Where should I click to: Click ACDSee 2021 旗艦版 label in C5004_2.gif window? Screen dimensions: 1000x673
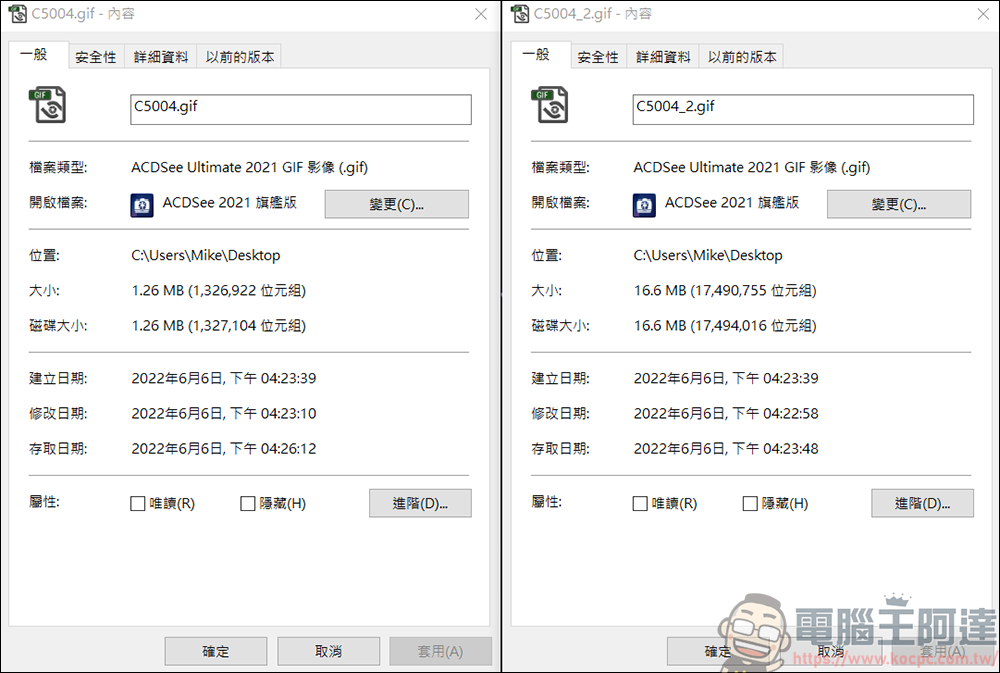coord(732,203)
